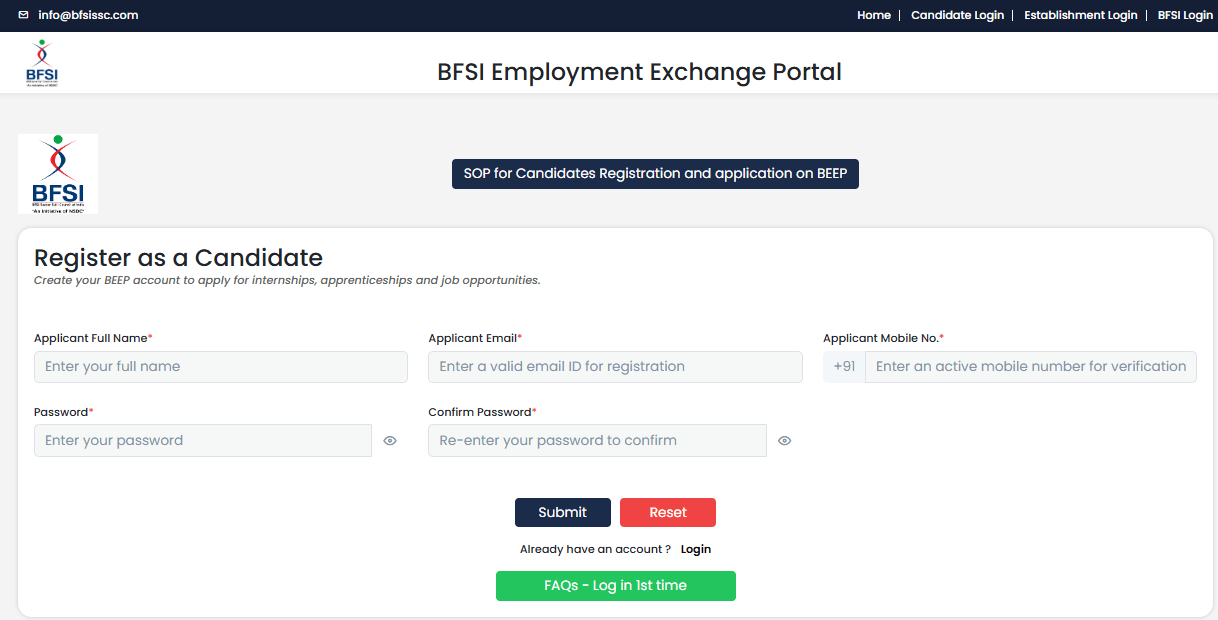Show the entered password using eye icon

tap(390, 440)
